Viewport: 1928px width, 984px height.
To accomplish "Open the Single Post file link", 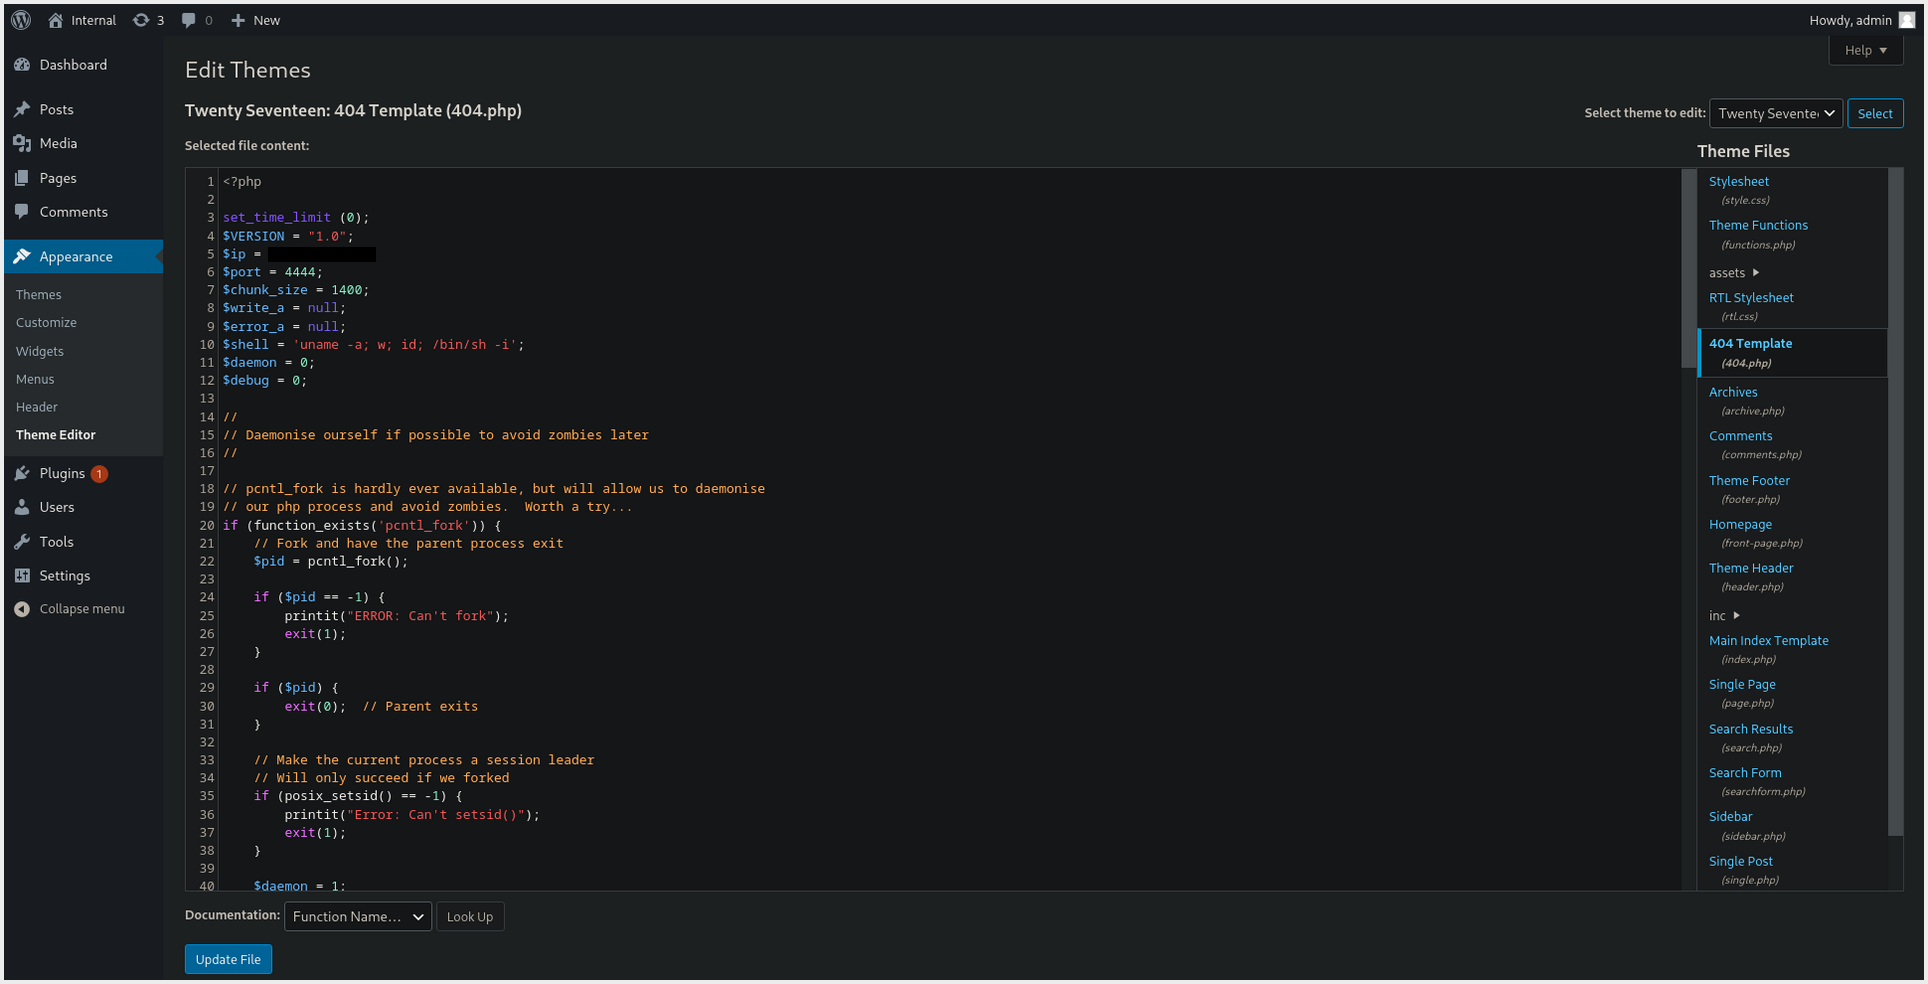I will click(1741, 862).
